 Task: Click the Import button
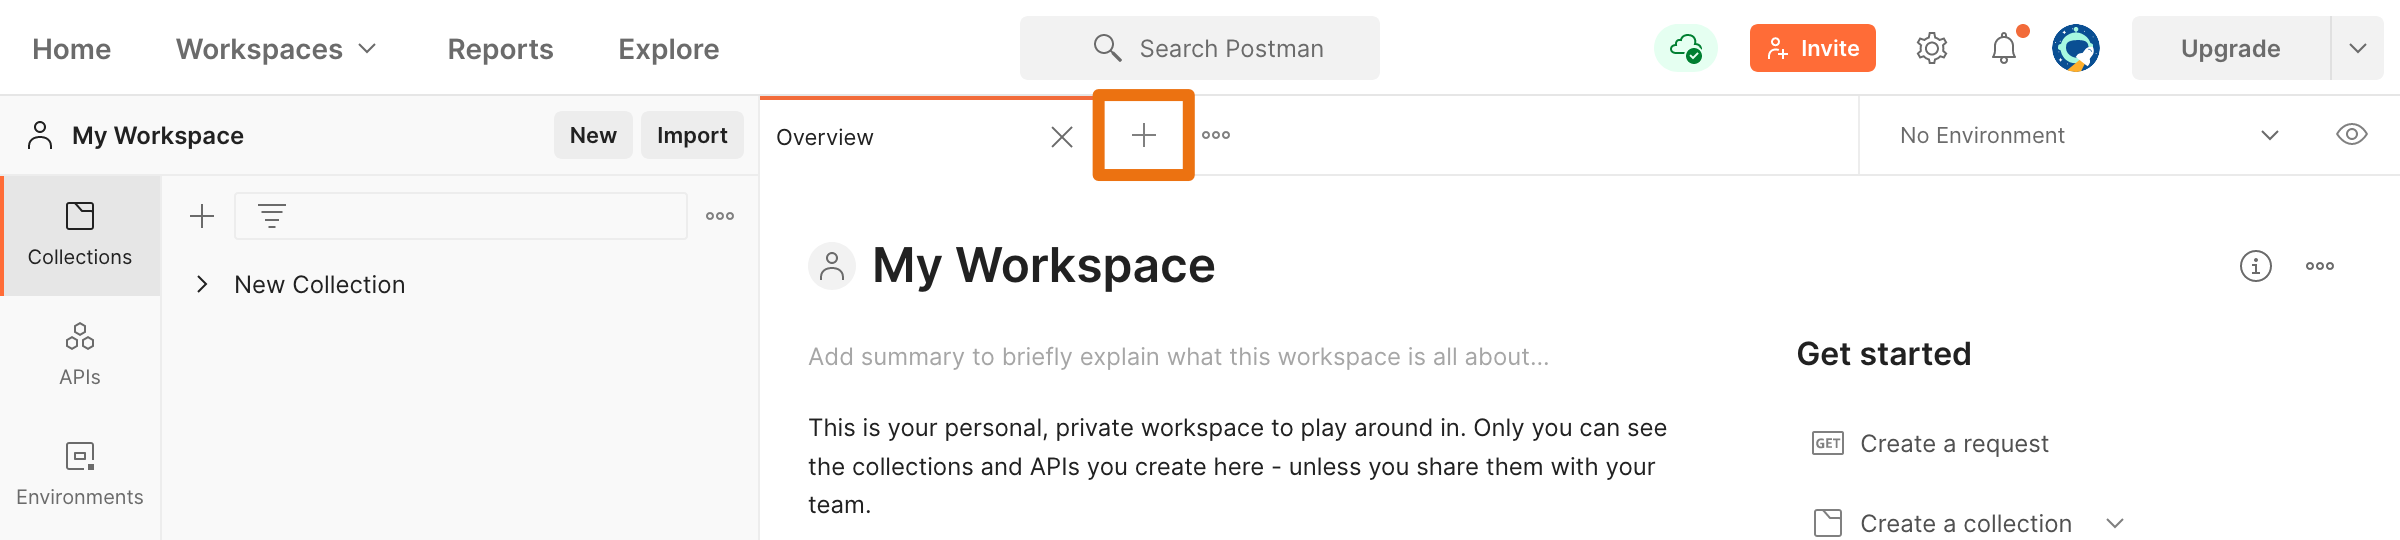pos(692,135)
